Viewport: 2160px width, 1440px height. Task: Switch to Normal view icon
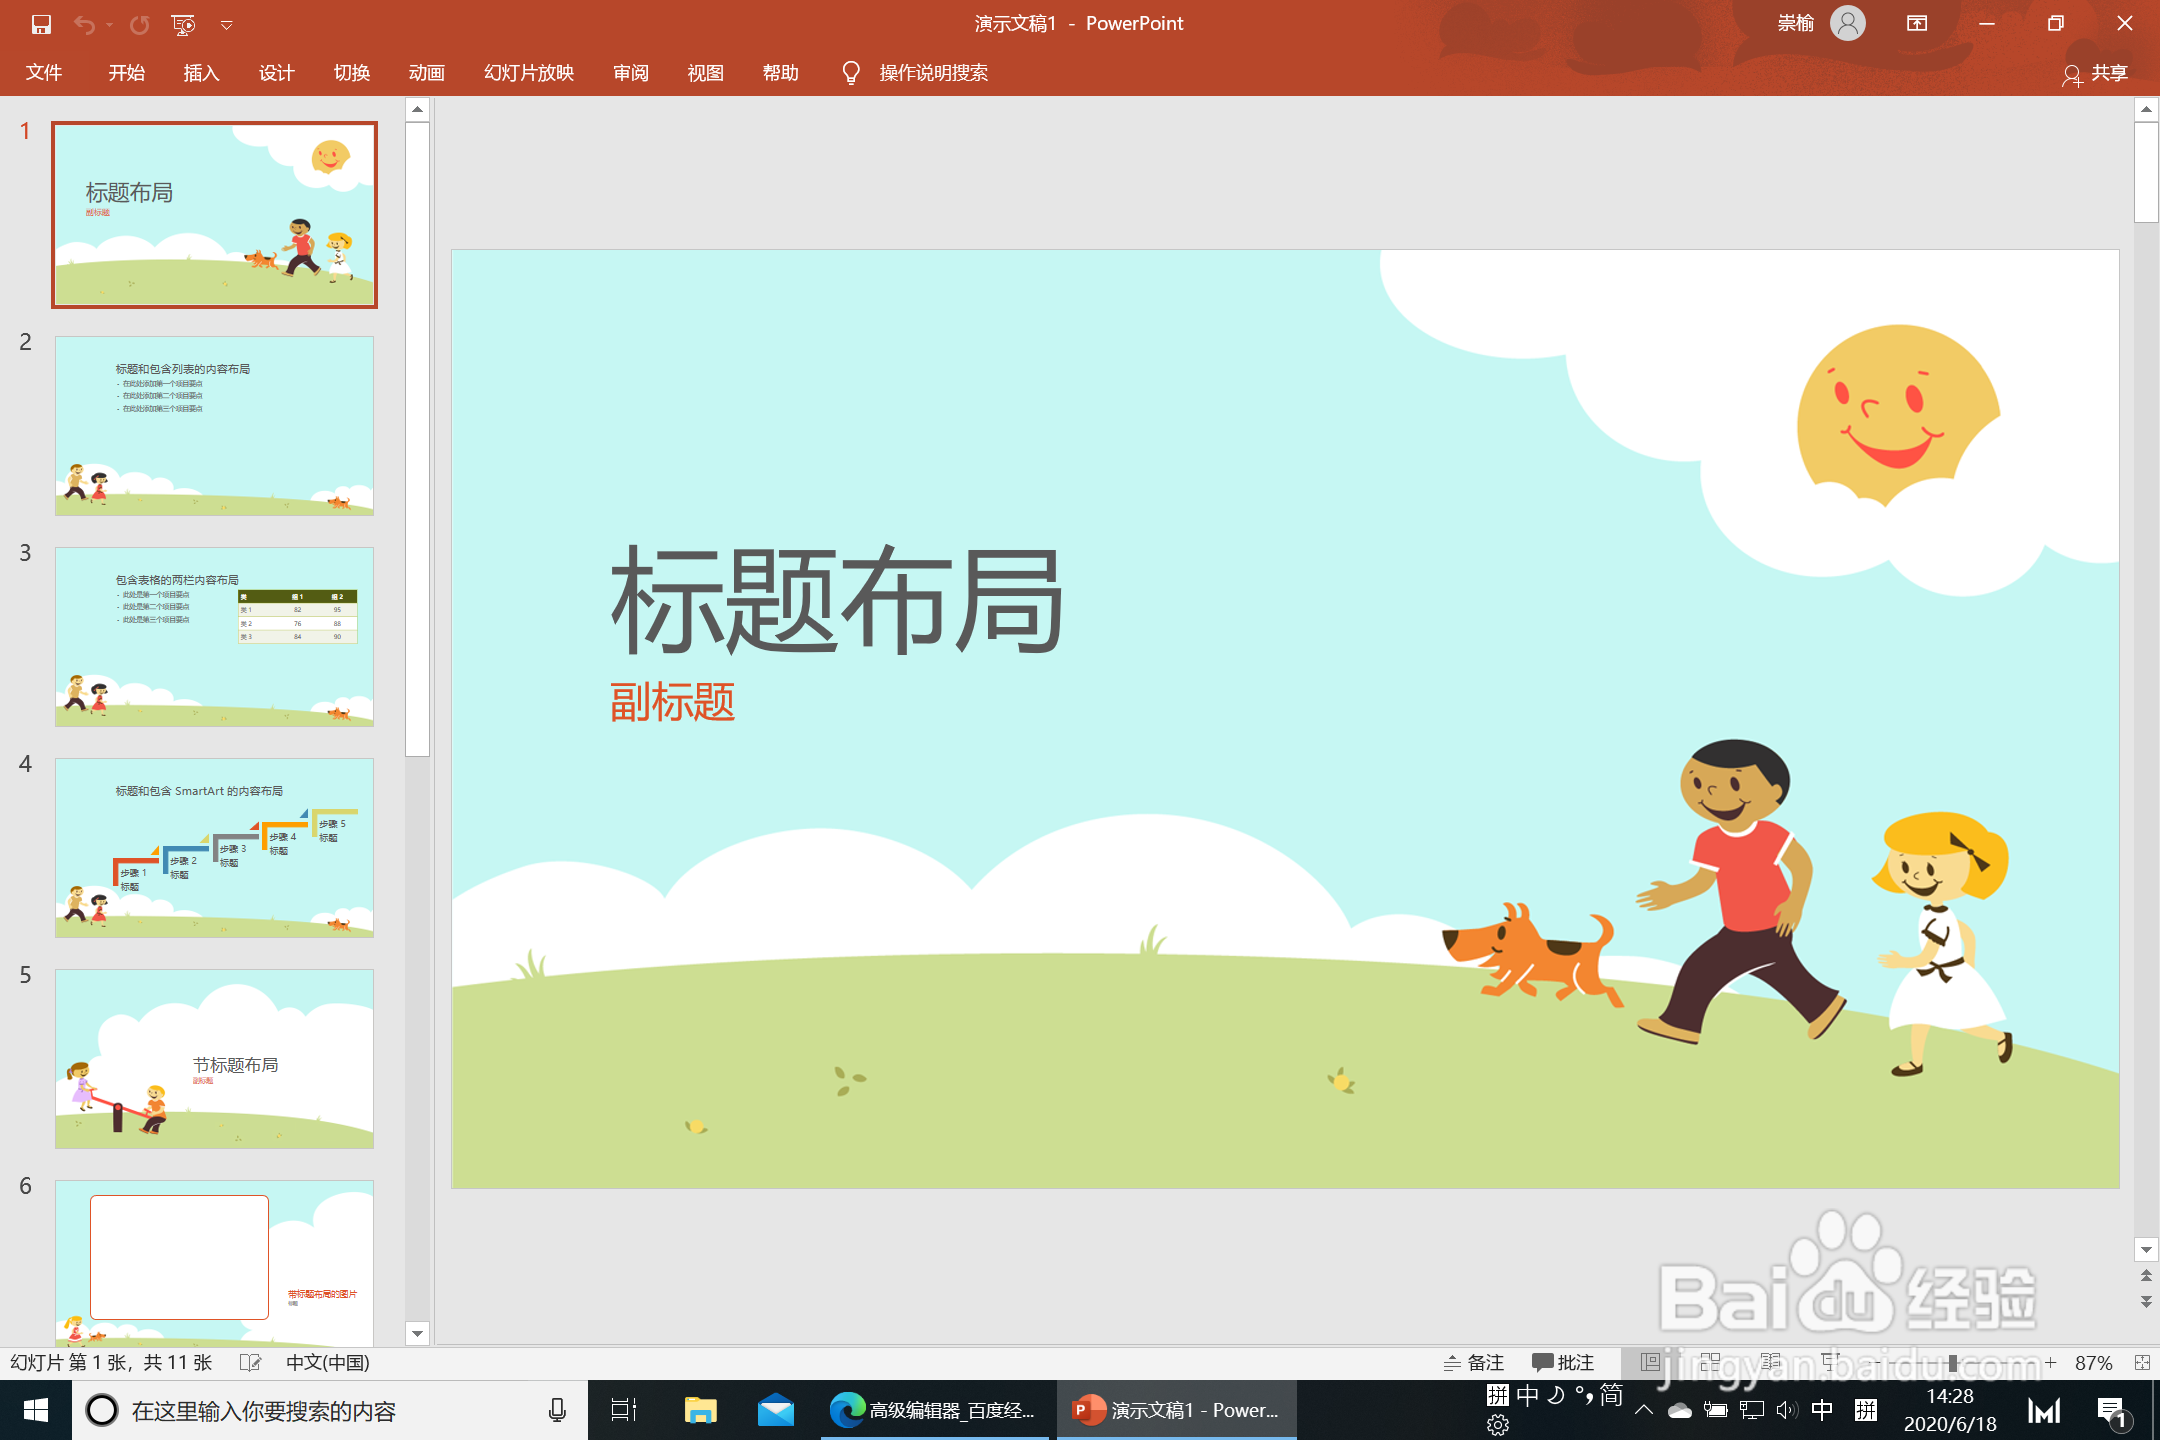(1651, 1363)
